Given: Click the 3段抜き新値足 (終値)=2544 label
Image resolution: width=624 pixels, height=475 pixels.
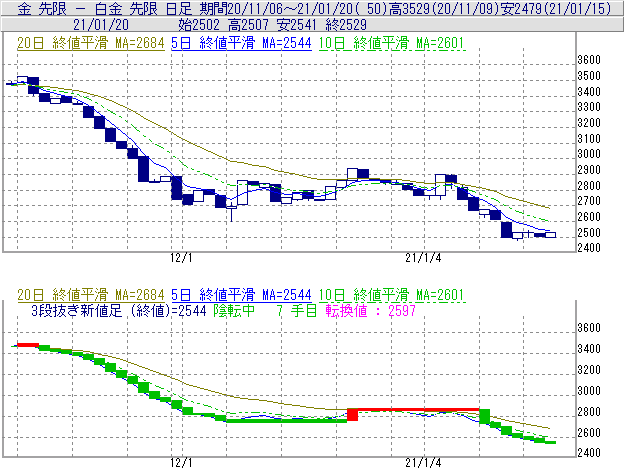Looking at the screenshot, I should click(x=119, y=310).
